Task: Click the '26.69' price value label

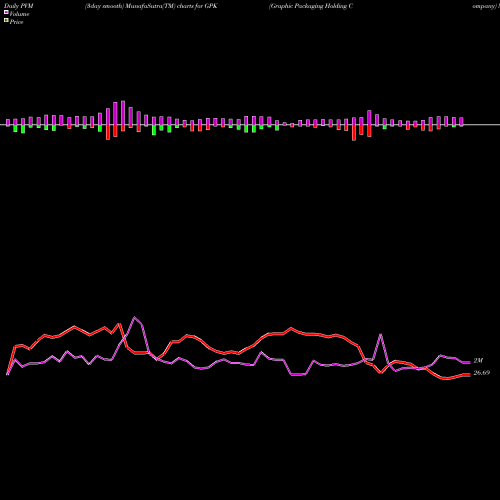Action: click(x=482, y=373)
